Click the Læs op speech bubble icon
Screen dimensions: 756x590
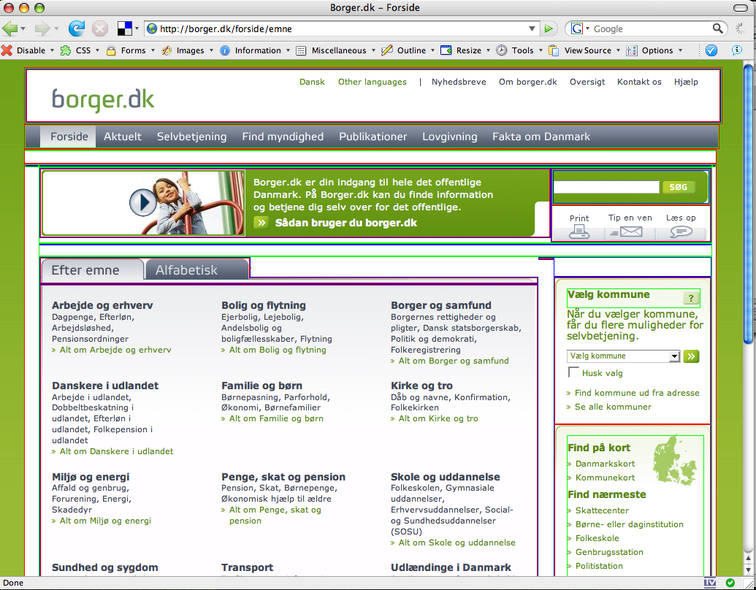click(681, 232)
